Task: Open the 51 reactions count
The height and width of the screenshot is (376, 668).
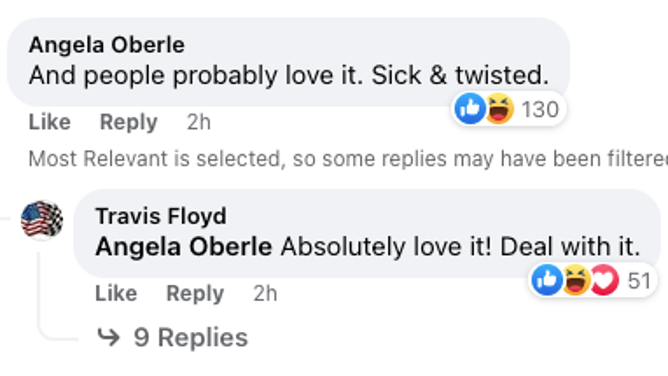Action: click(x=639, y=281)
